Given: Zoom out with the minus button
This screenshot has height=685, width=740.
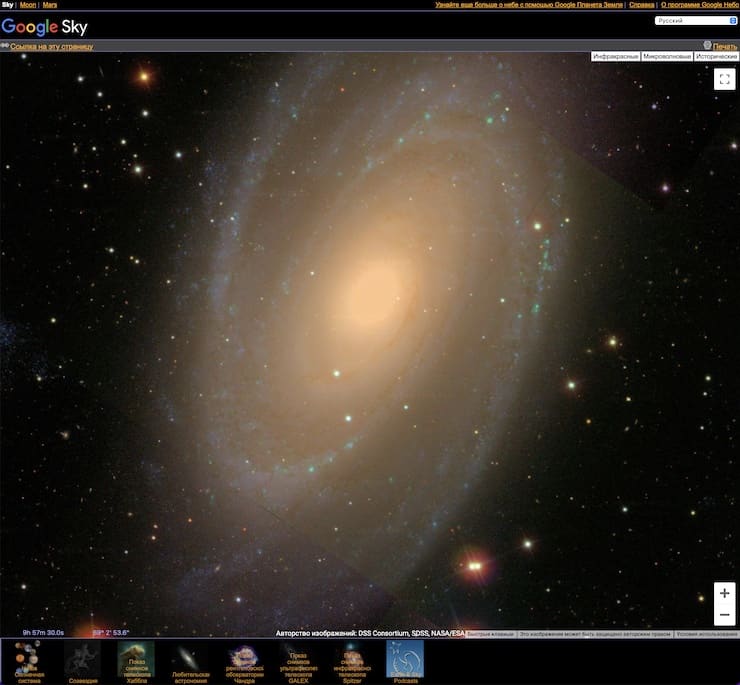Looking at the screenshot, I should coord(724,615).
